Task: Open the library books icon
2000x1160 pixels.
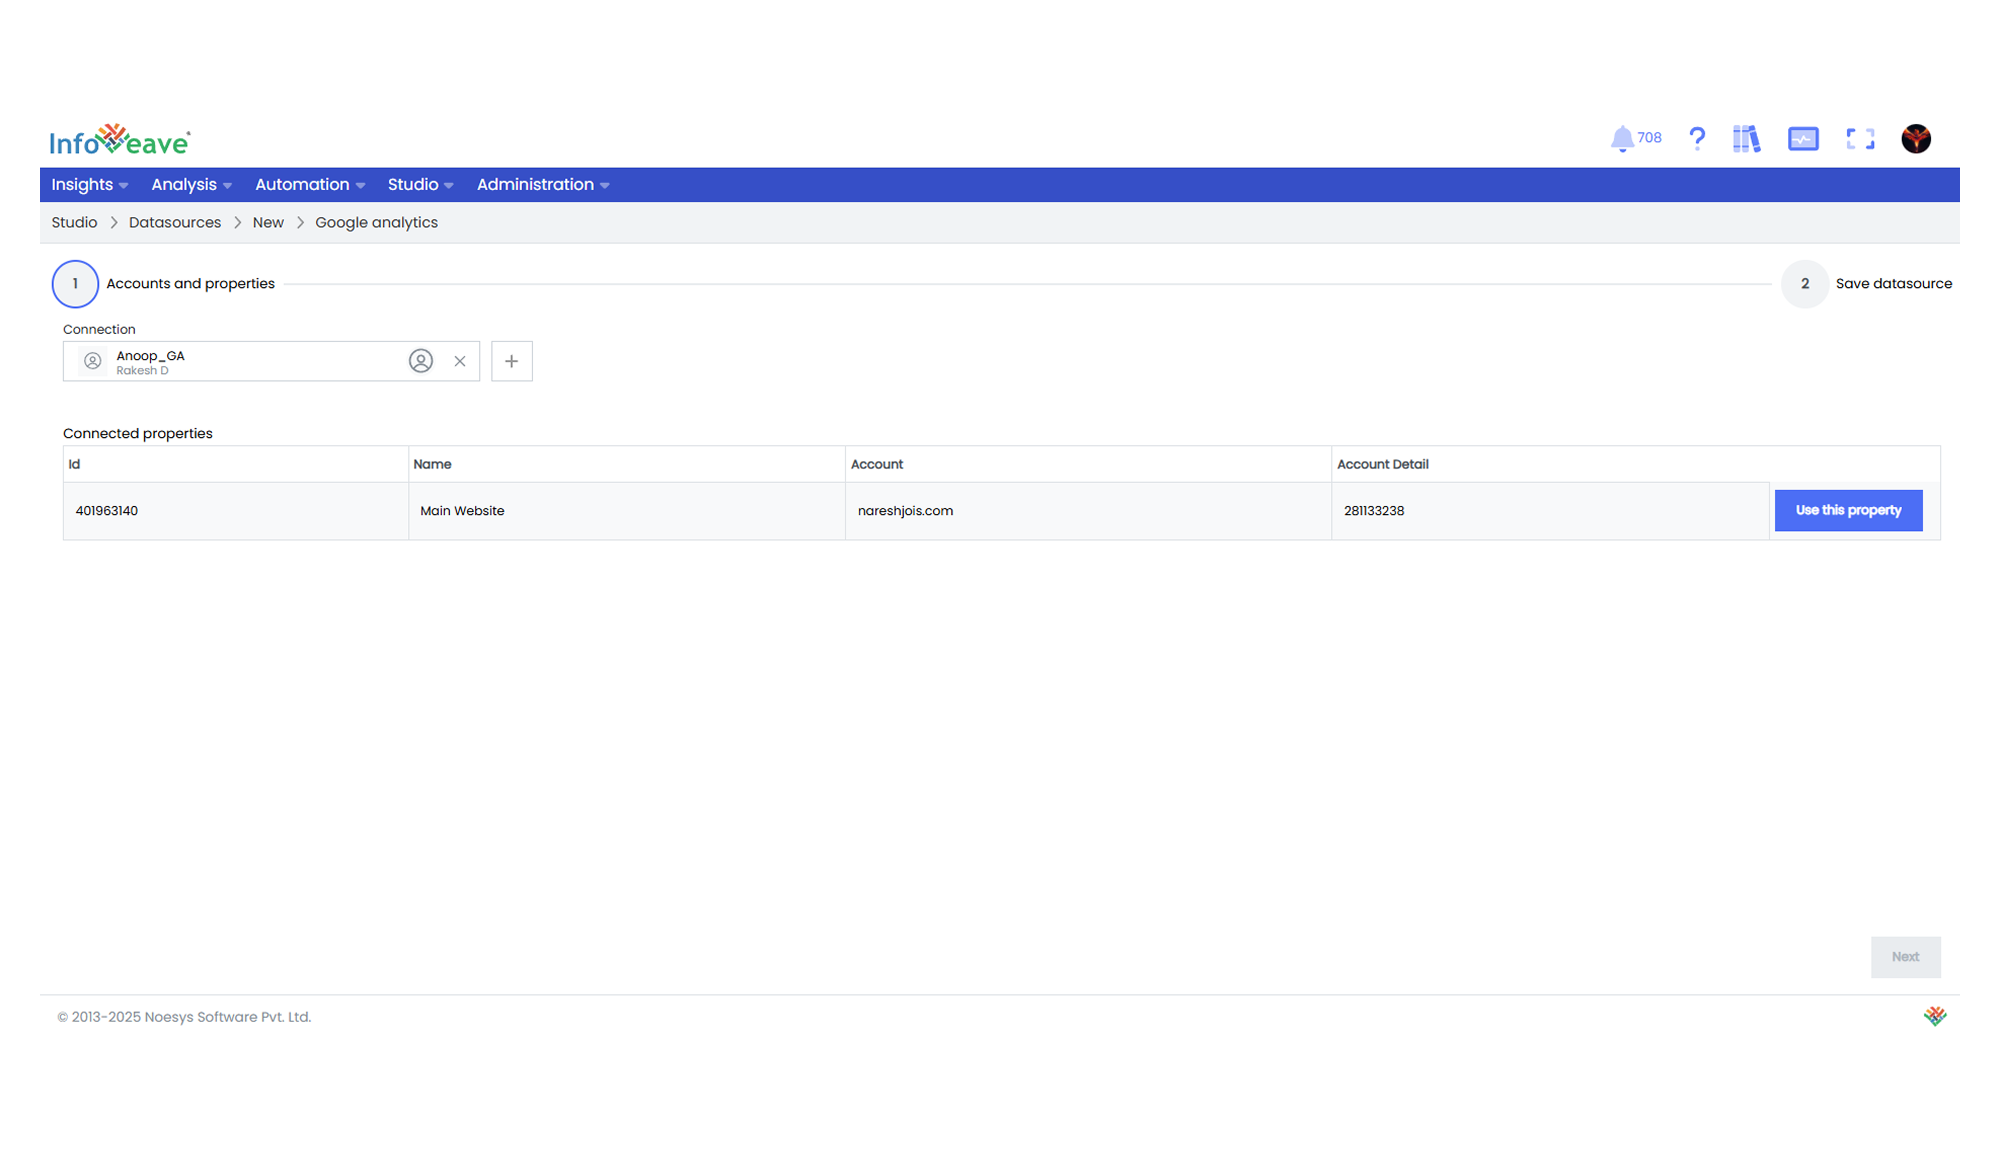Action: click(1746, 139)
